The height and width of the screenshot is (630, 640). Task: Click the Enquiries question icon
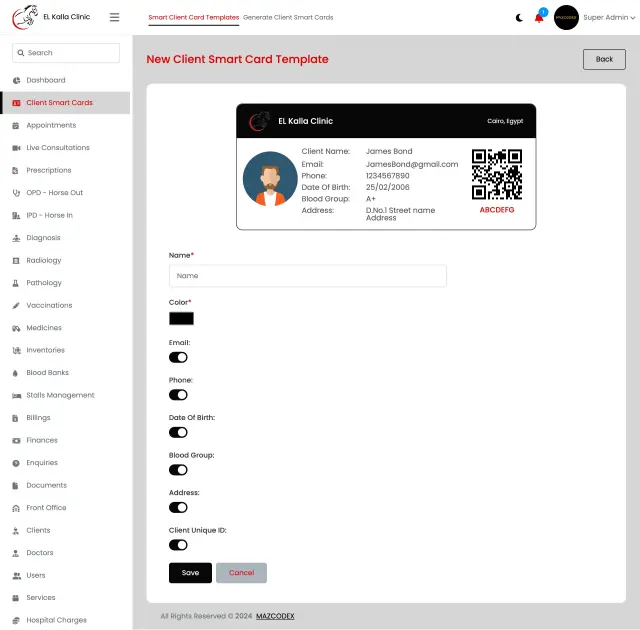coord(16,463)
